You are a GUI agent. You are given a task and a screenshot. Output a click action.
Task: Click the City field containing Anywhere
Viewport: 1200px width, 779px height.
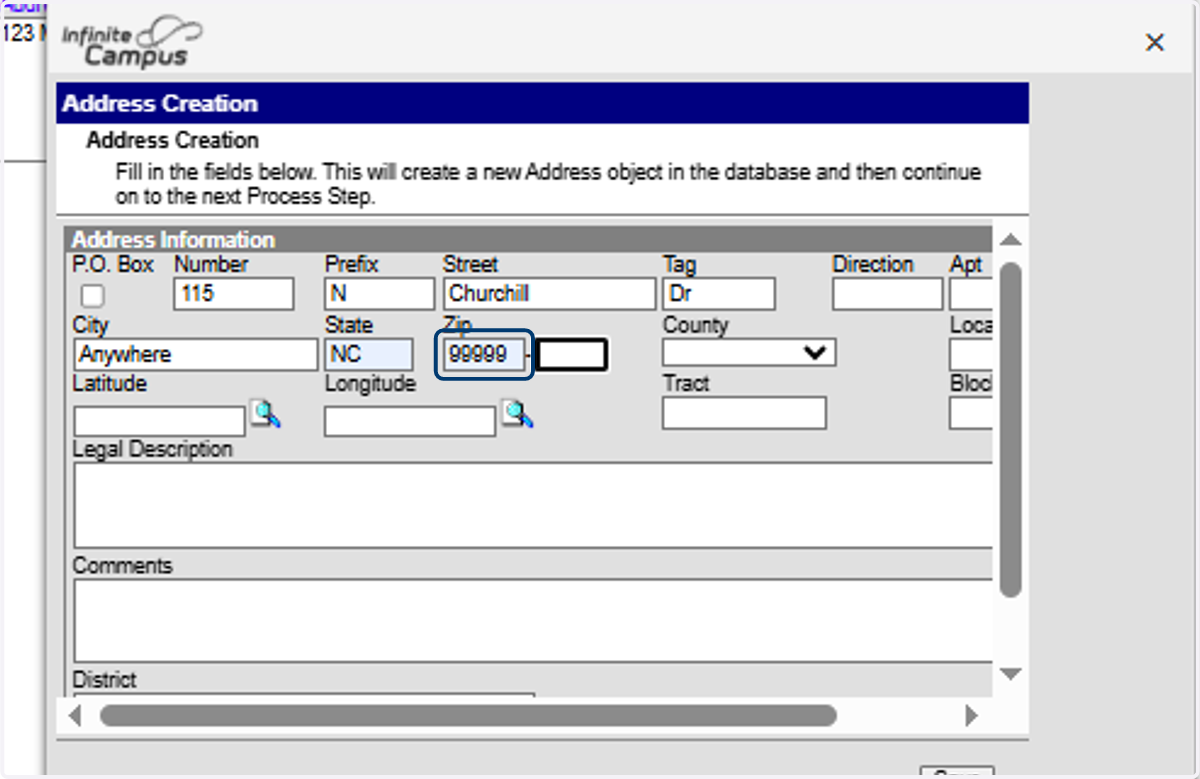pos(196,355)
